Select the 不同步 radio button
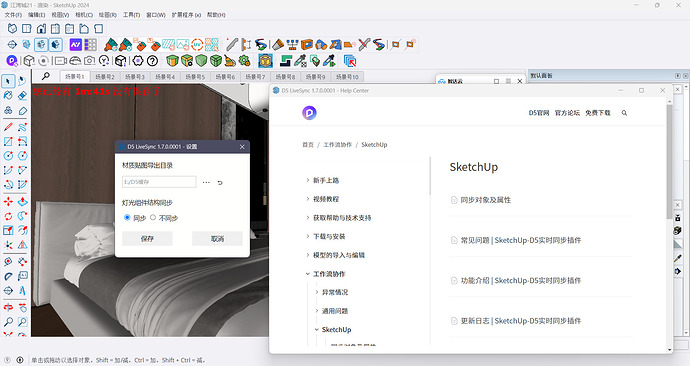 (153, 217)
